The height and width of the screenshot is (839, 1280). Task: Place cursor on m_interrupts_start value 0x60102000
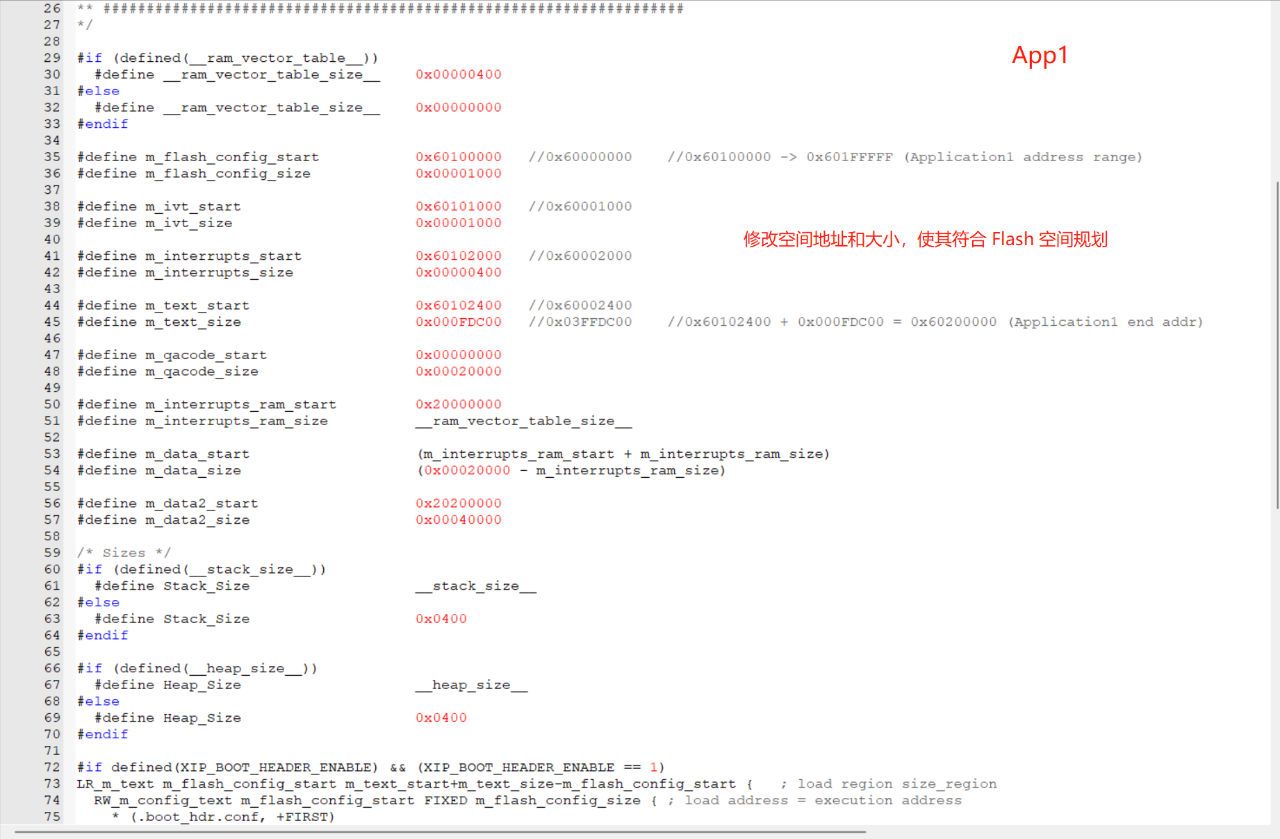click(x=459, y=256)
